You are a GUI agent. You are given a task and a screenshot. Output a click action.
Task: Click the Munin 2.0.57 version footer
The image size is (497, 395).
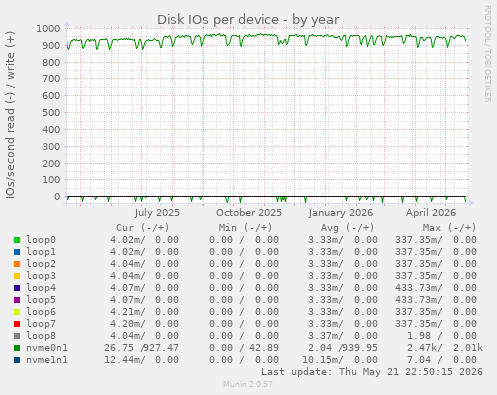click(248, 384)
